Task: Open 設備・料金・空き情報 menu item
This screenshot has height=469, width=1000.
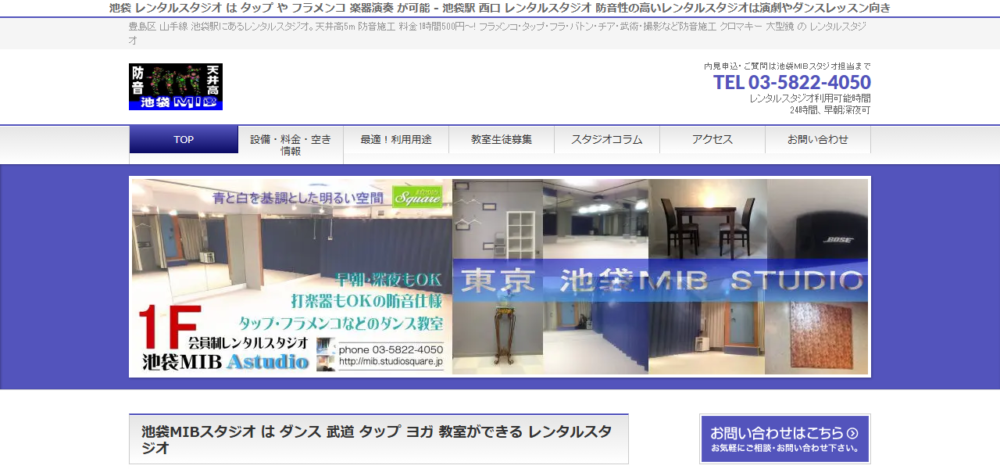Action: (291, 145)
